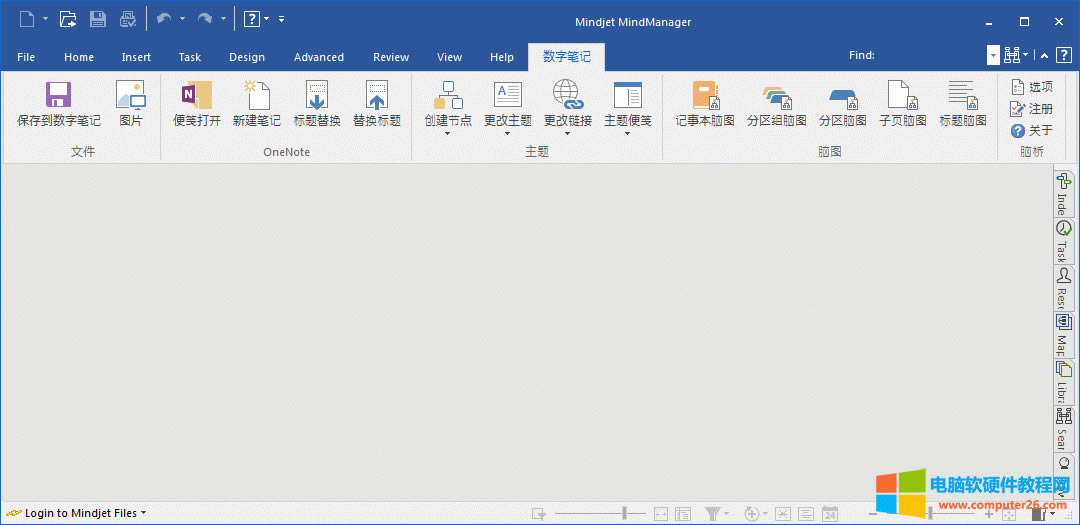Click 选项 options button
This screenshot has width=1080, height=525.
(x=1032, y=87)
